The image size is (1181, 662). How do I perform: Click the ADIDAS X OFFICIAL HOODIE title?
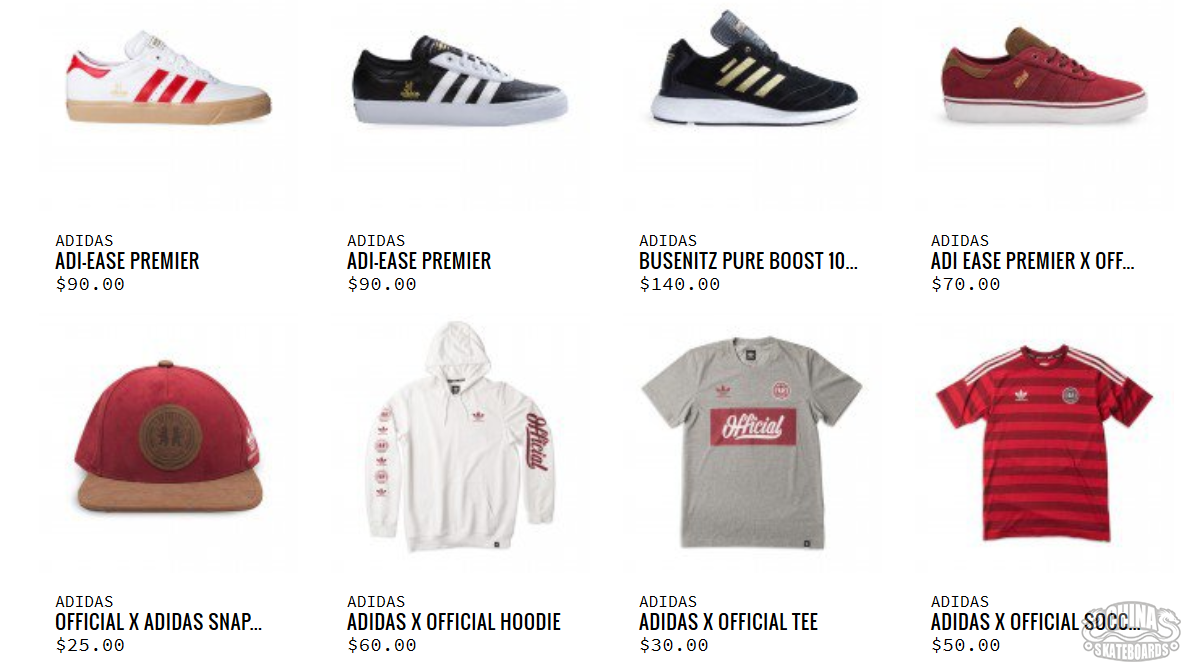click(x=454, y=622)
